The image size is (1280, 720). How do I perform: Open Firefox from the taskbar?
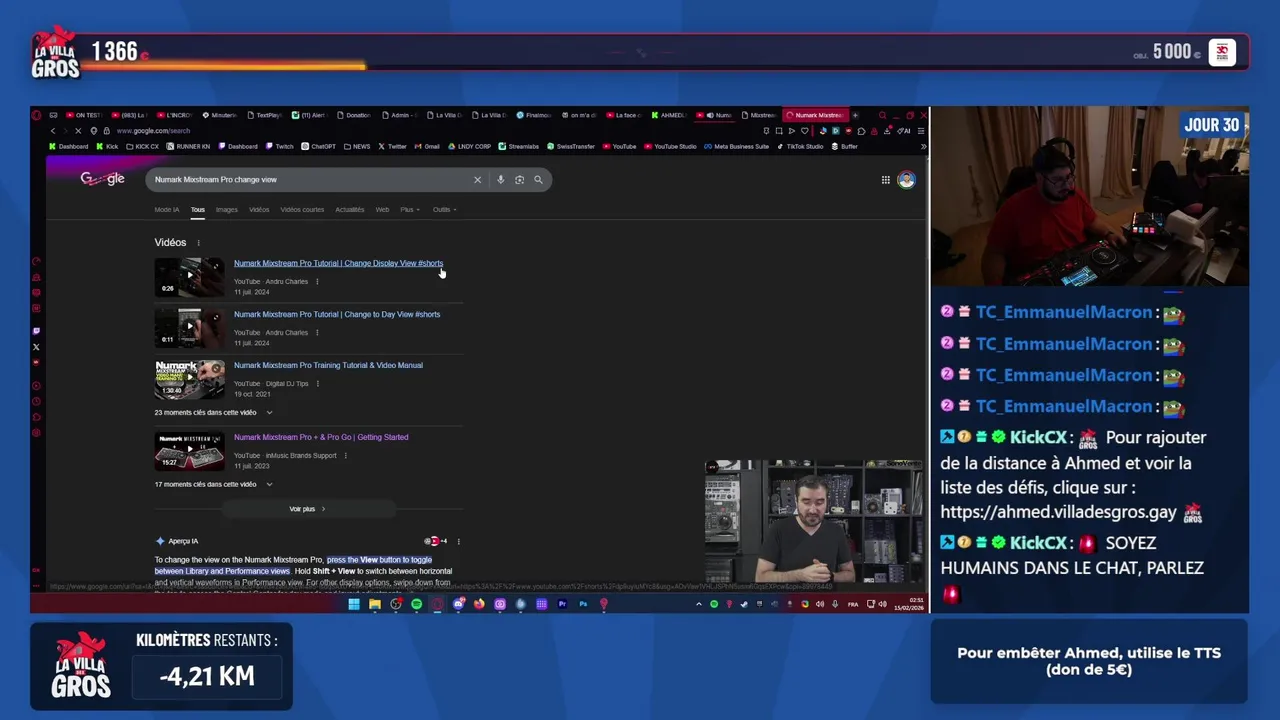479,604
